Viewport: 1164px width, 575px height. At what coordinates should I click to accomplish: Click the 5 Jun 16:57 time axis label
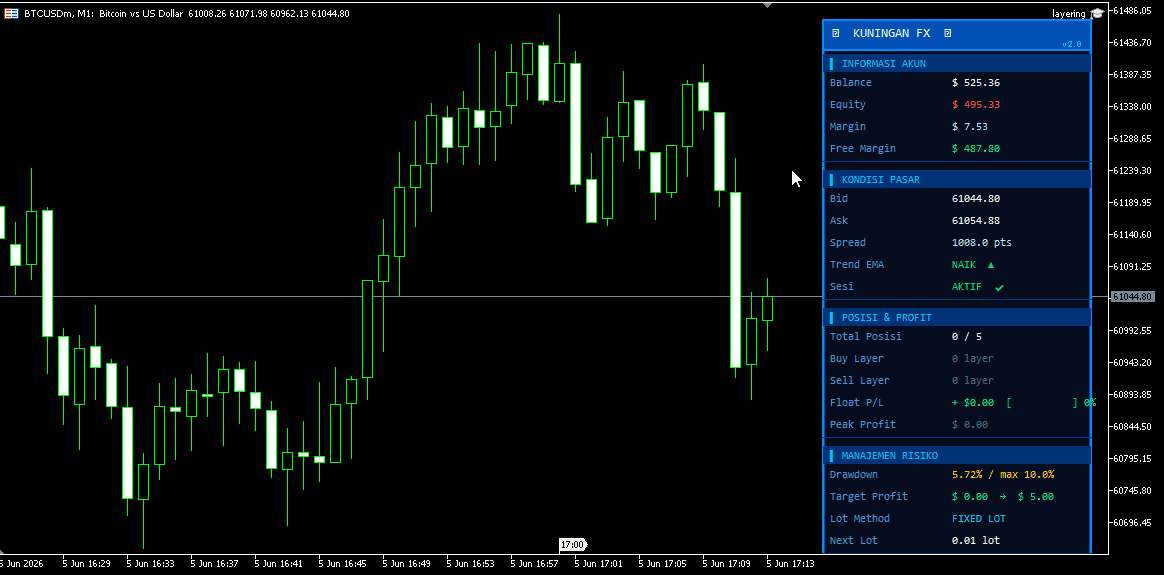tap(534, 564)
